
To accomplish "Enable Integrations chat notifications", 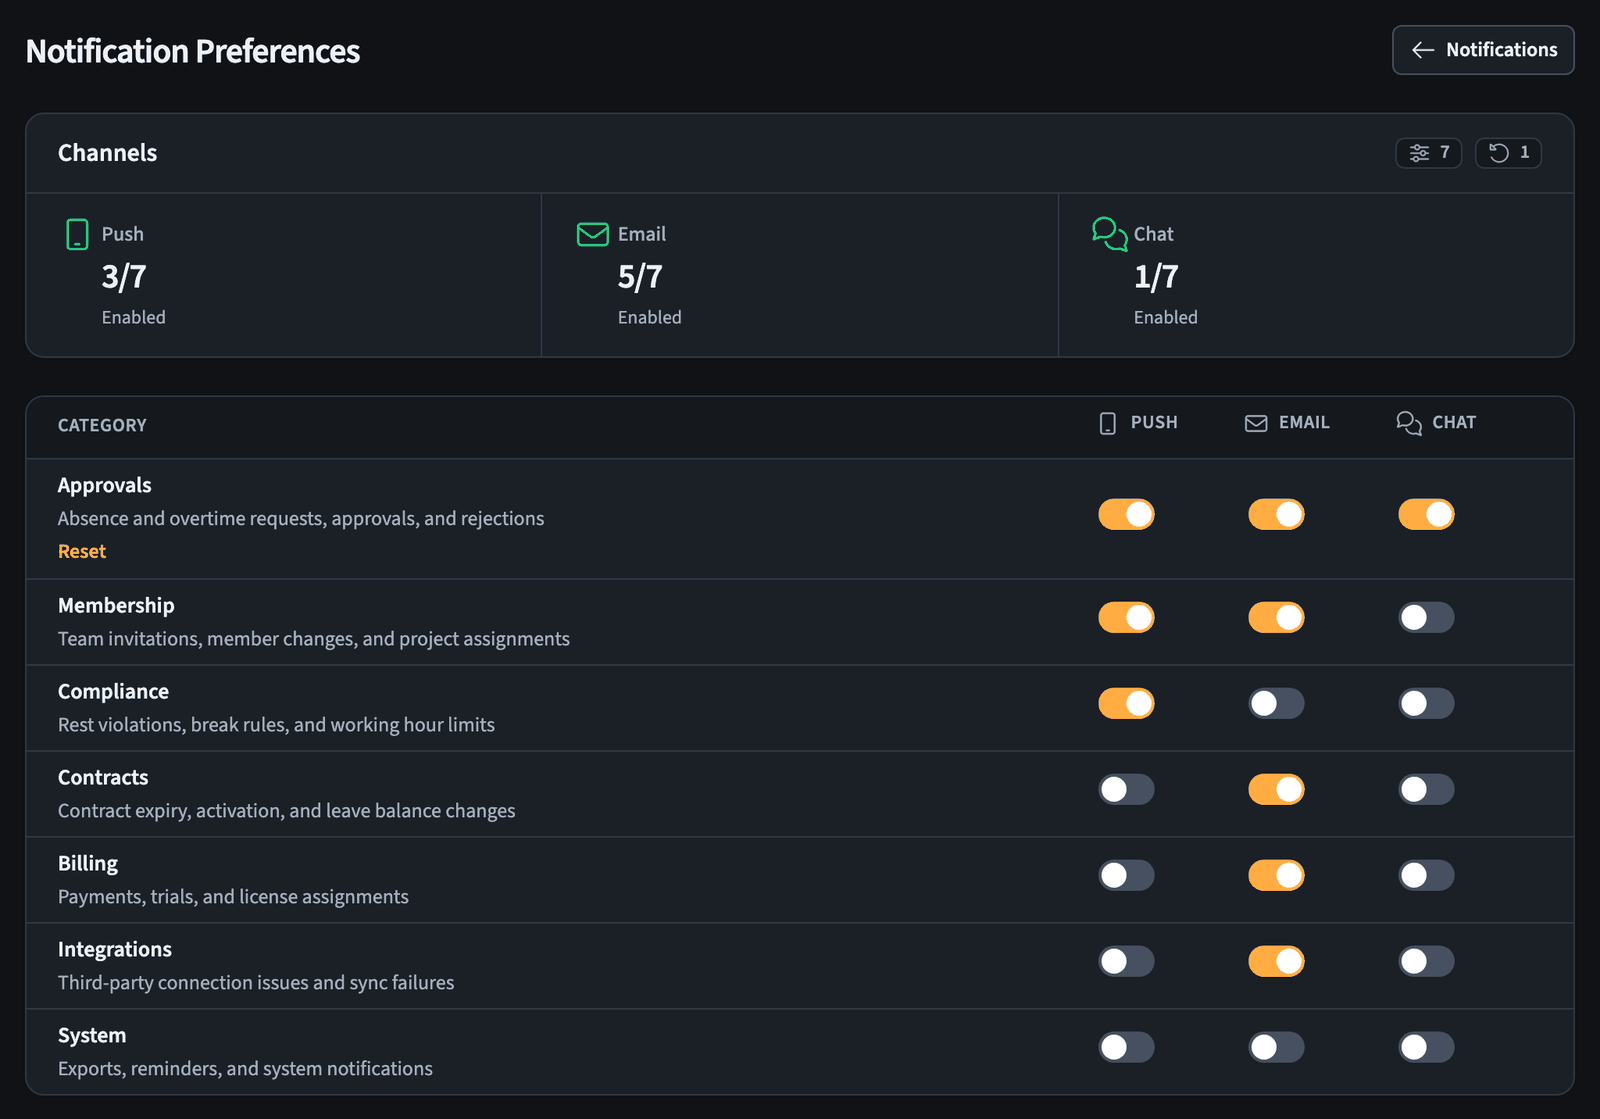I will click(x=1426, y=961).
